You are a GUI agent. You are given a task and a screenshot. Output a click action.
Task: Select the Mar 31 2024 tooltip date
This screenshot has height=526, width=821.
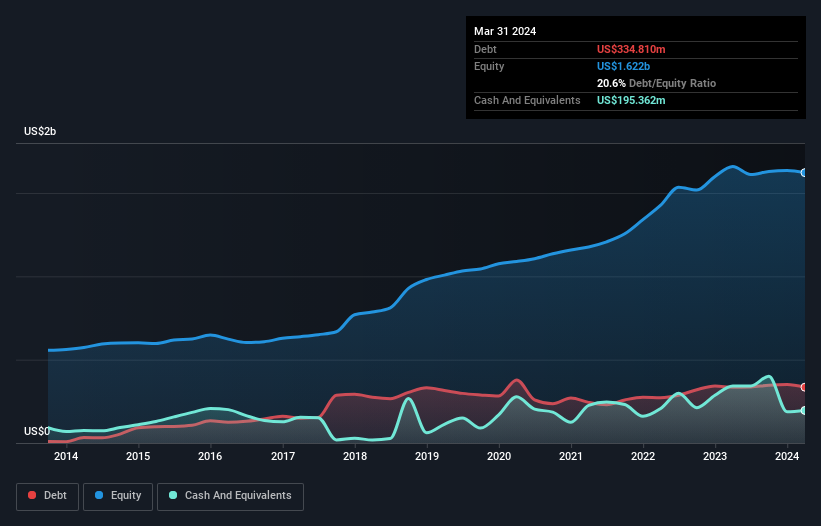[505, 31]
